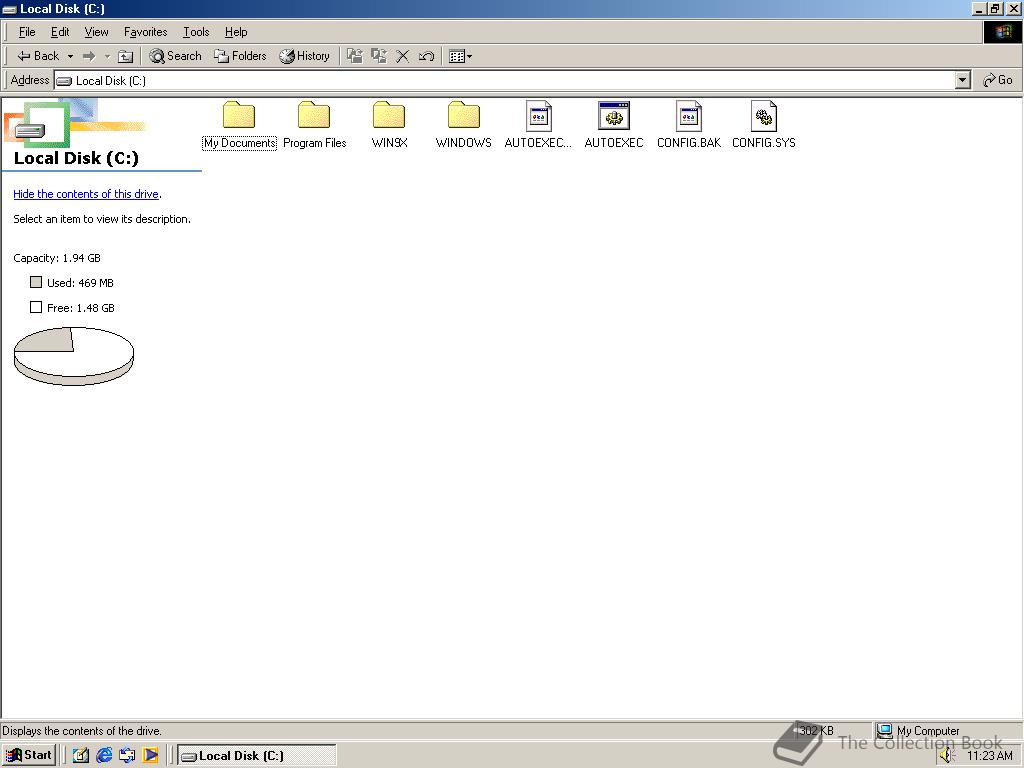The height and width of the screenshot is (768, 1024).
Task: Click the disk usage pie chart
Action: pyautogui.click(x=74, y=357)
